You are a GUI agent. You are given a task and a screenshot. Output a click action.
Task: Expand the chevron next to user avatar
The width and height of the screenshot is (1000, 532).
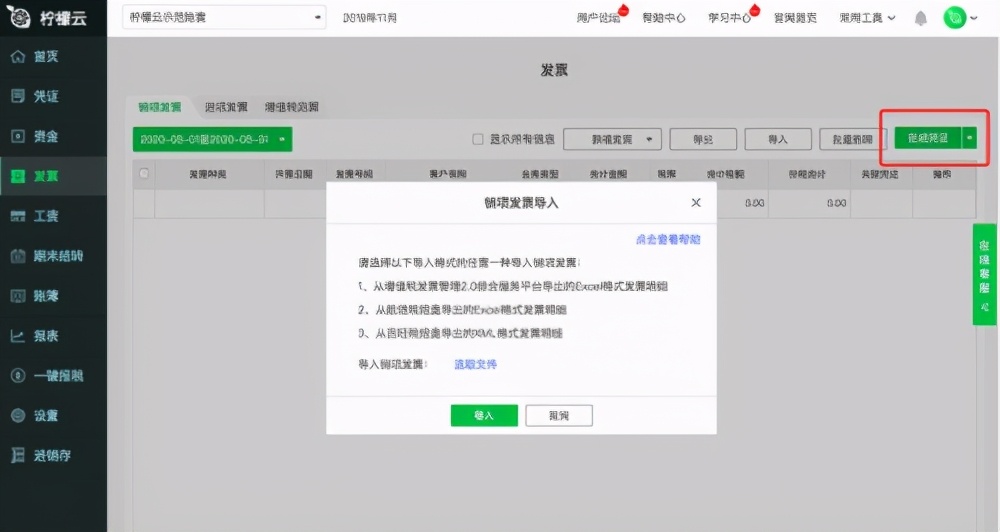tap(974, 18)
